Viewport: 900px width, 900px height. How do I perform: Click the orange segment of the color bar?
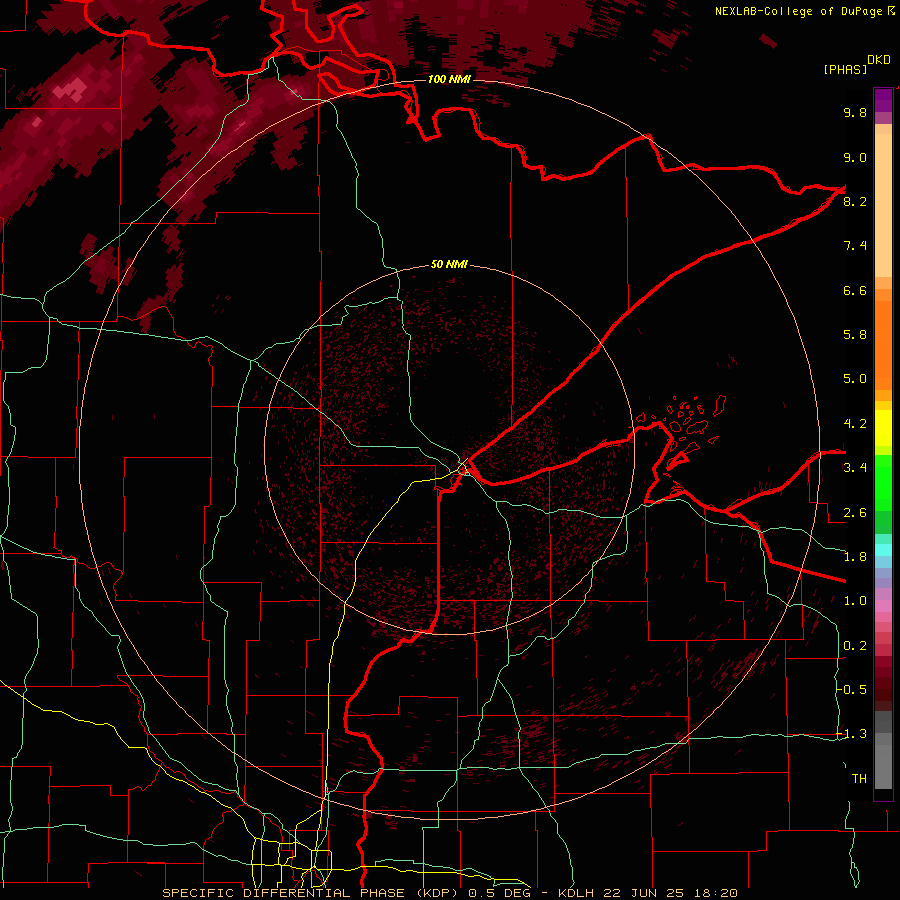tap(883, 344)
